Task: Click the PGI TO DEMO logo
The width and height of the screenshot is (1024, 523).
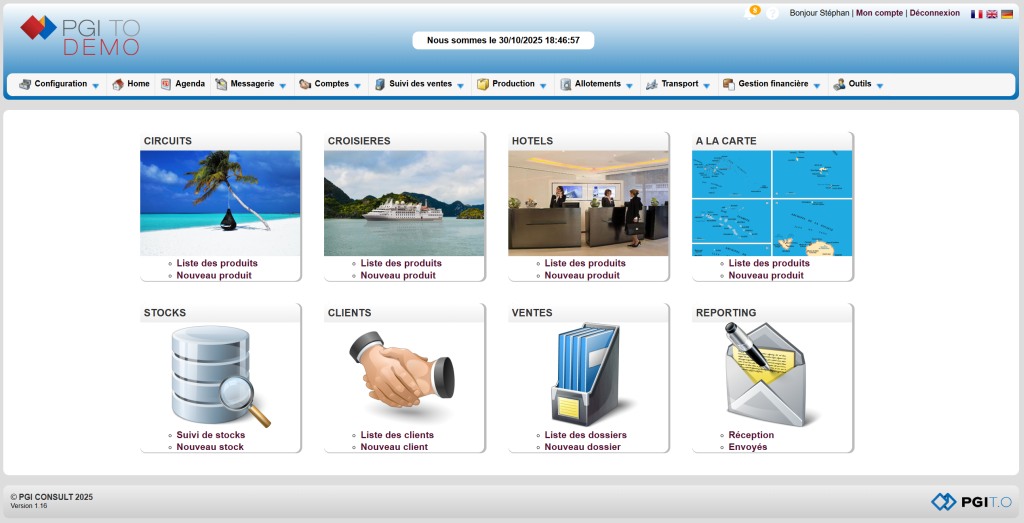Action: click(80, 36)
